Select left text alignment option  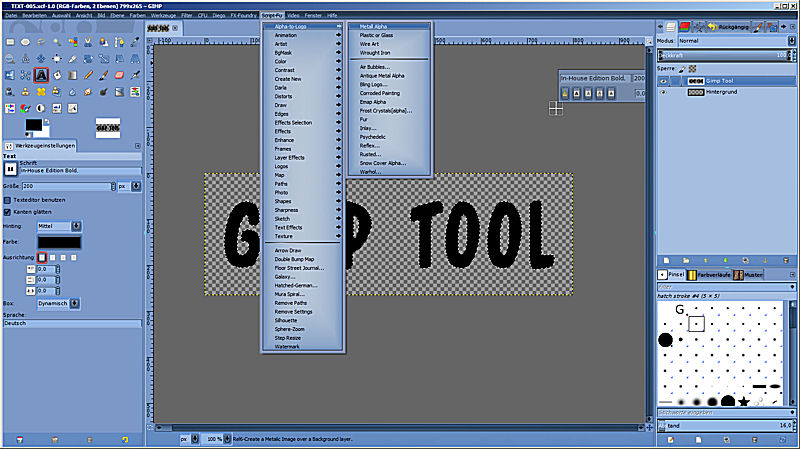point(42,258)
